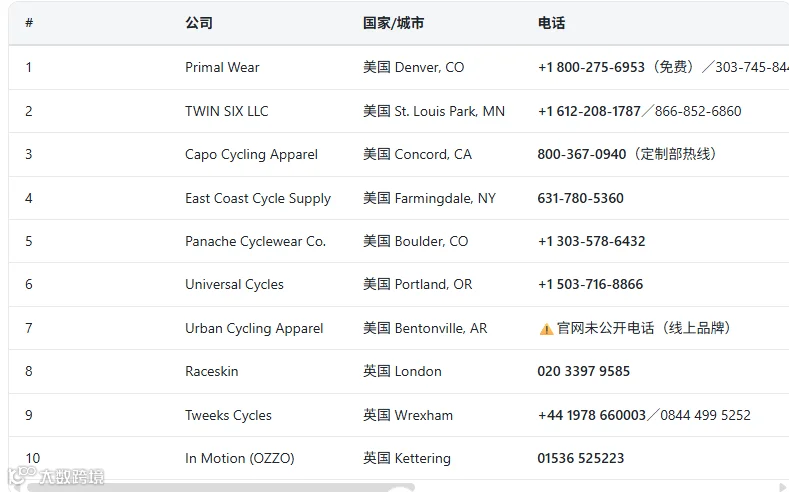Select the TWIN SIX LLC company name
Image resolution: width=789 pixels, height=492 pixels.
pos(226,111)
